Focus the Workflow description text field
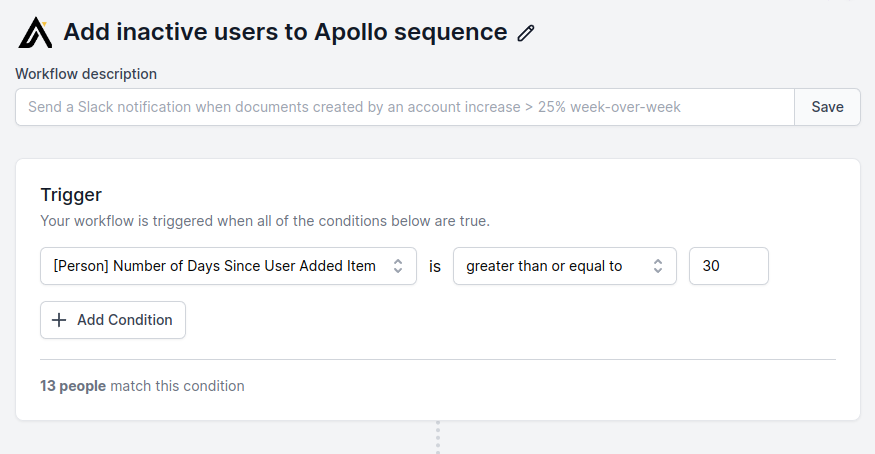875x454 pixels. tap(405, 107)
